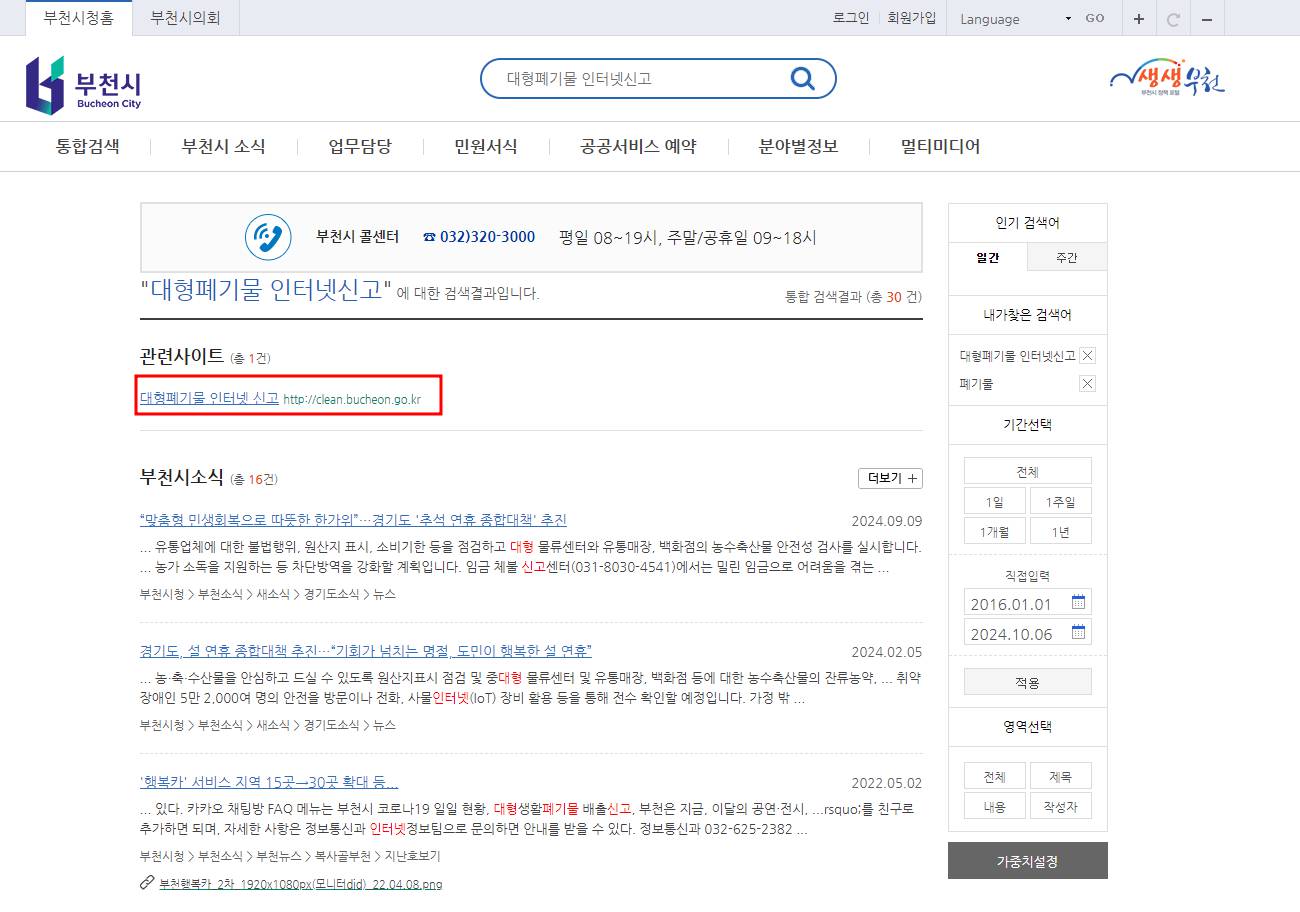
Task: Click the 회원가입 link
Action: tap(912, 18)
